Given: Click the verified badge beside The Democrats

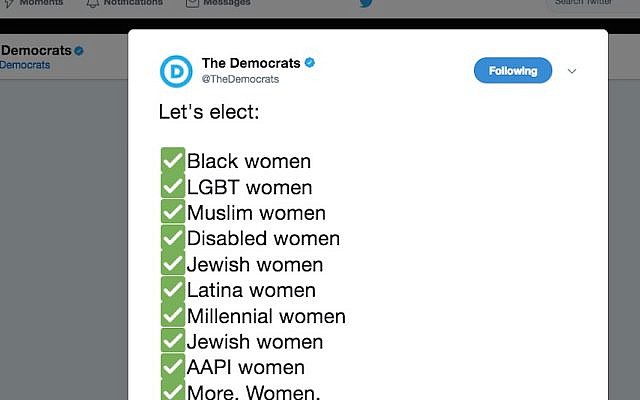Looking at the screenshot, I should [x=310, y=62].
